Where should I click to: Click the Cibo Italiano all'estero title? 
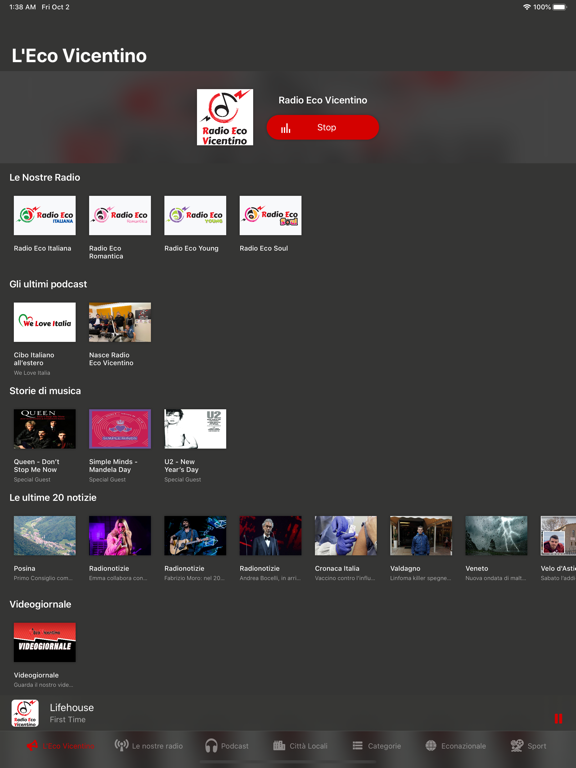coord(34,359)
